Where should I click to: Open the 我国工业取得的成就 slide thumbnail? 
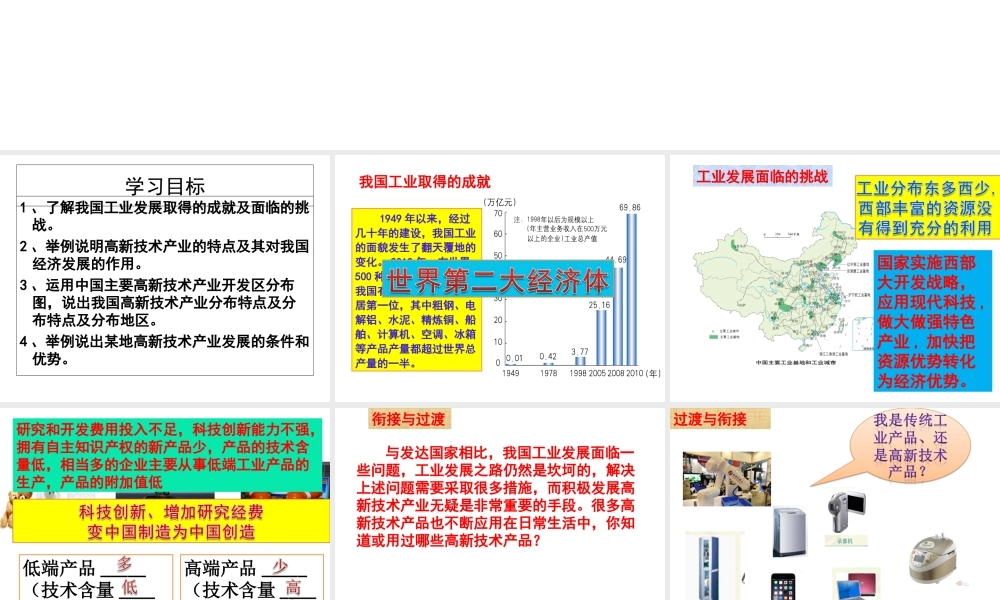500,278
